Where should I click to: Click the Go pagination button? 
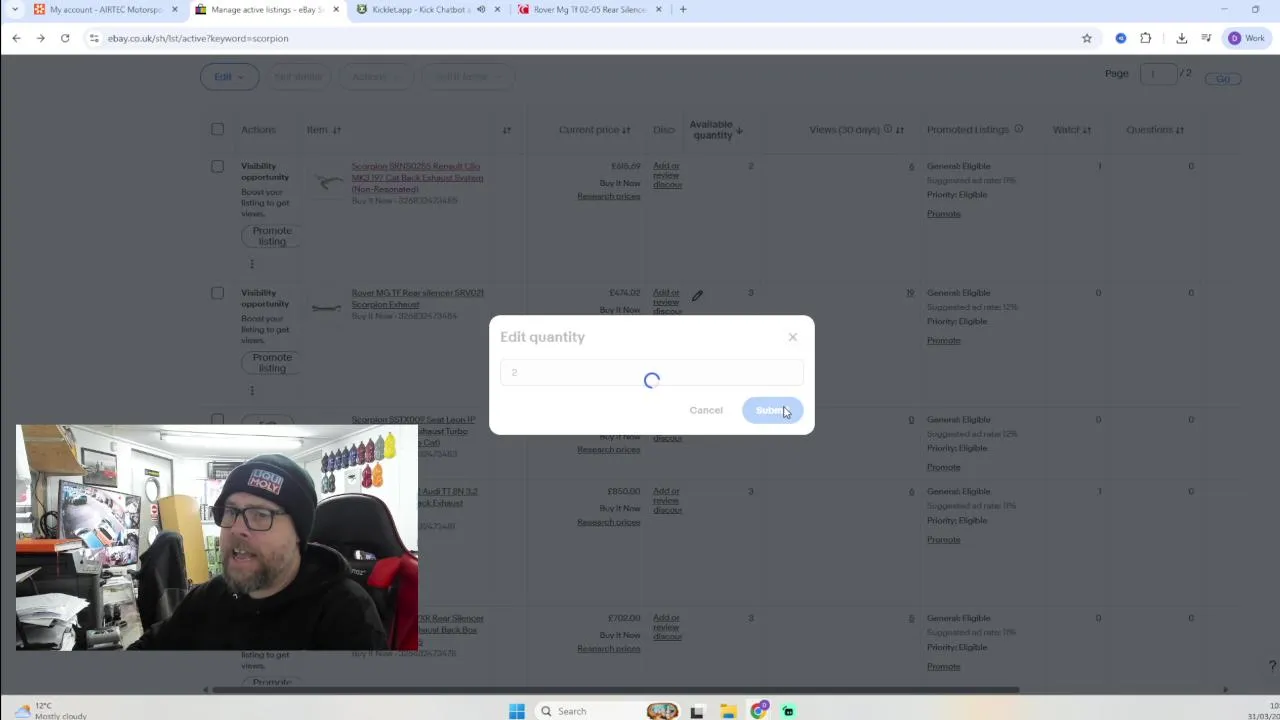click(x=1222, y=79)
